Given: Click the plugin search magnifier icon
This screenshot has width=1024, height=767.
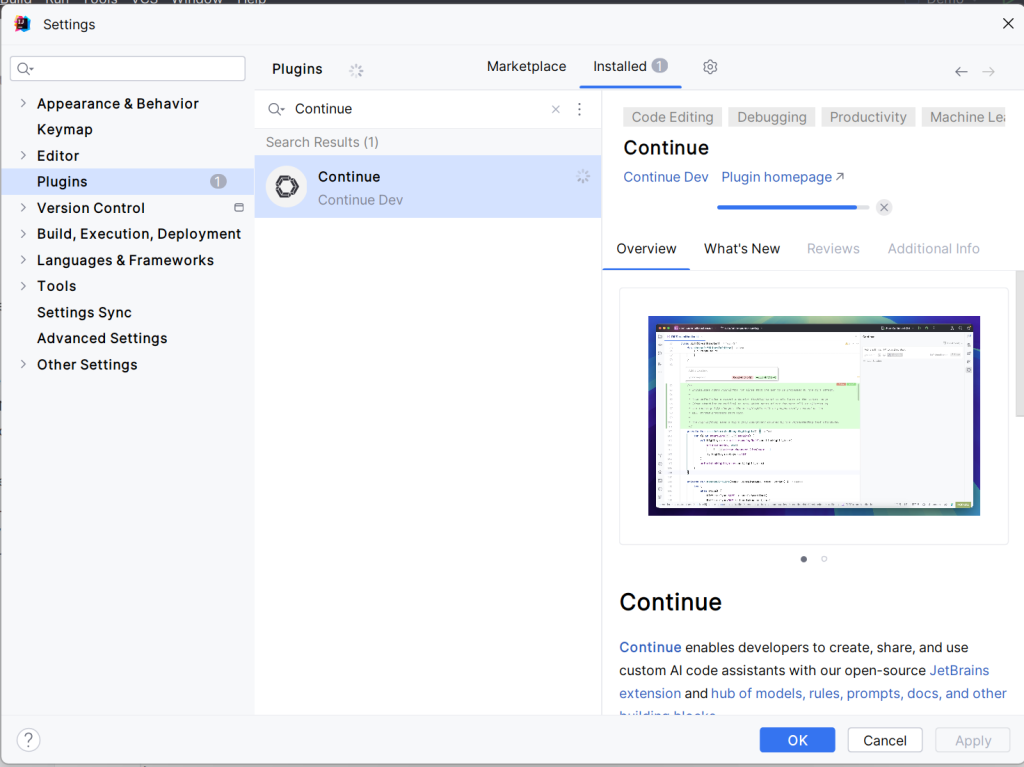Looking at the screenshot, I should (276, 109).
